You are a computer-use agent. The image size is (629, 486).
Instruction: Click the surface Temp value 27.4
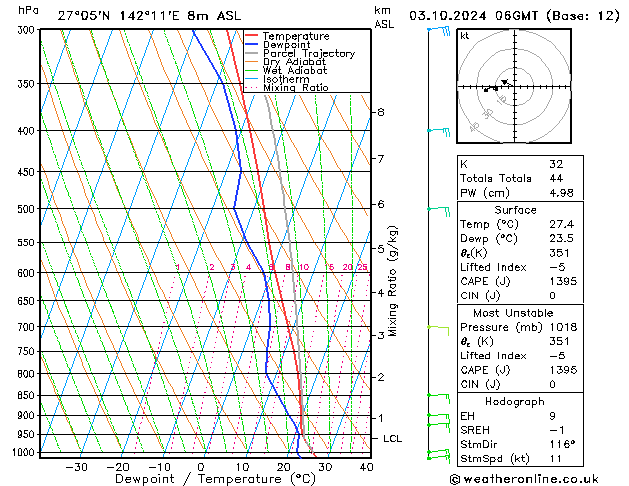coord(562,225)
